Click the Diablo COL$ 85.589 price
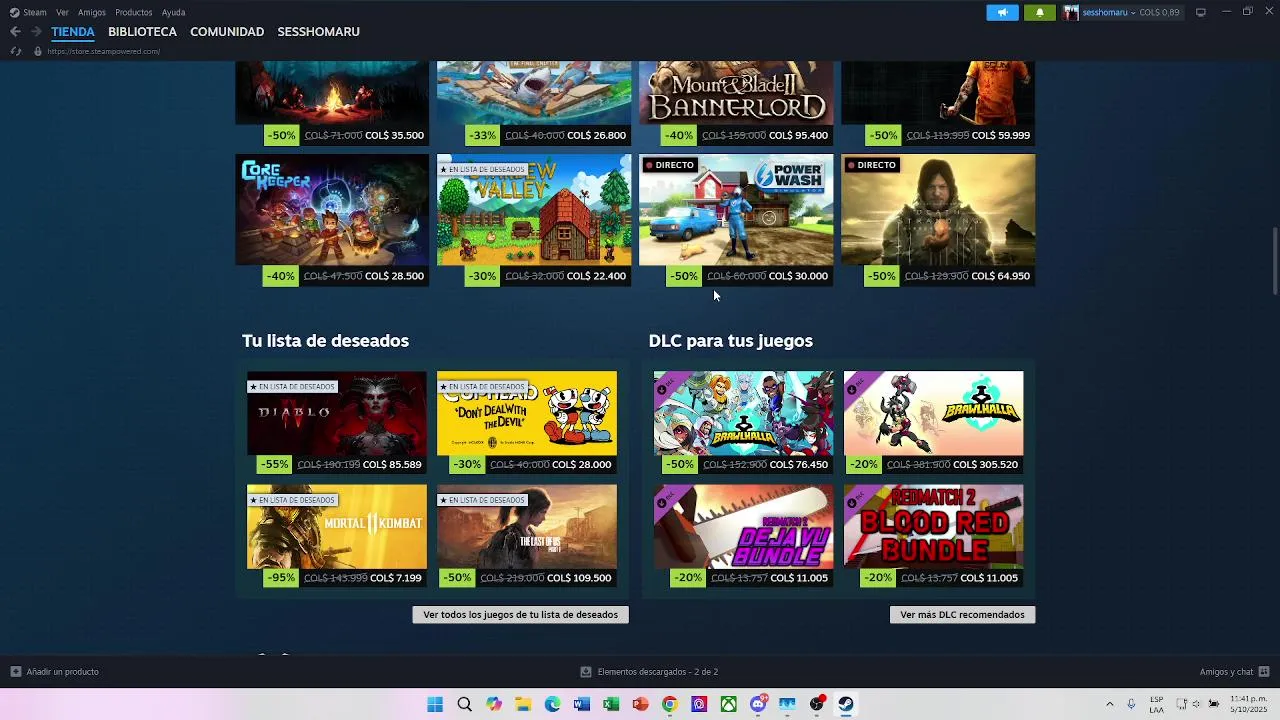 coord(392,464)
